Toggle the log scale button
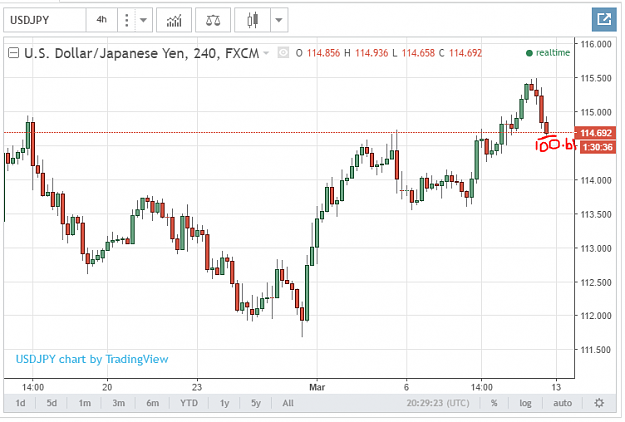This screenshot has width=625, height=422. pos(525,403)
